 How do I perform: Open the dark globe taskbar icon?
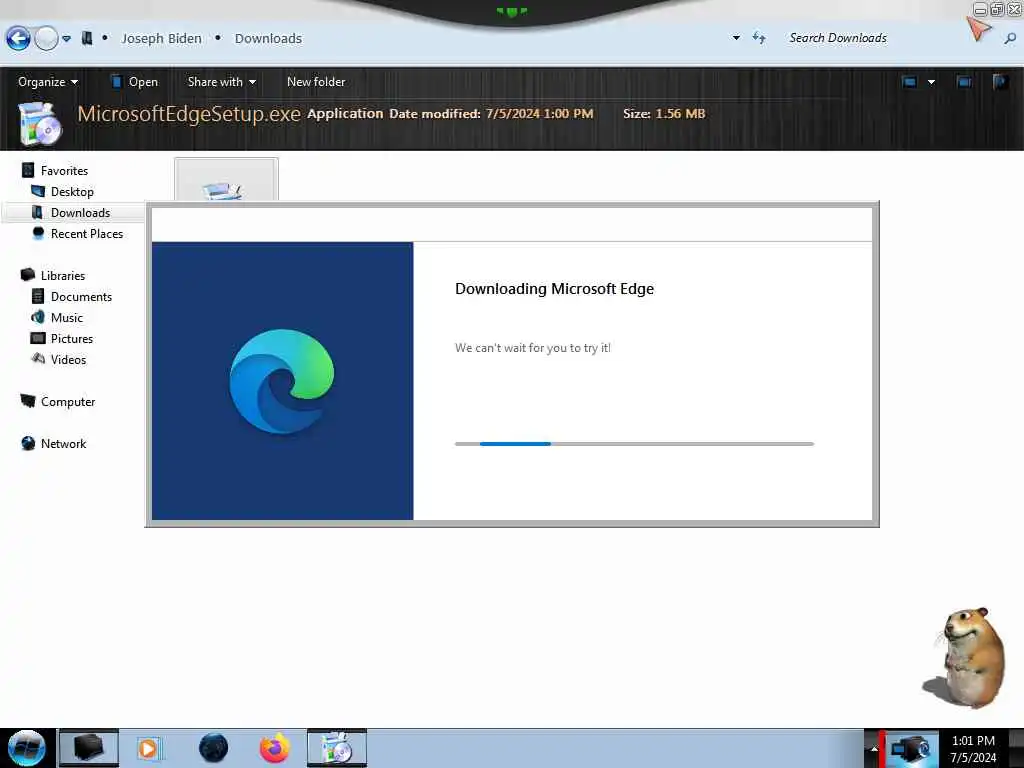(213, 748)
